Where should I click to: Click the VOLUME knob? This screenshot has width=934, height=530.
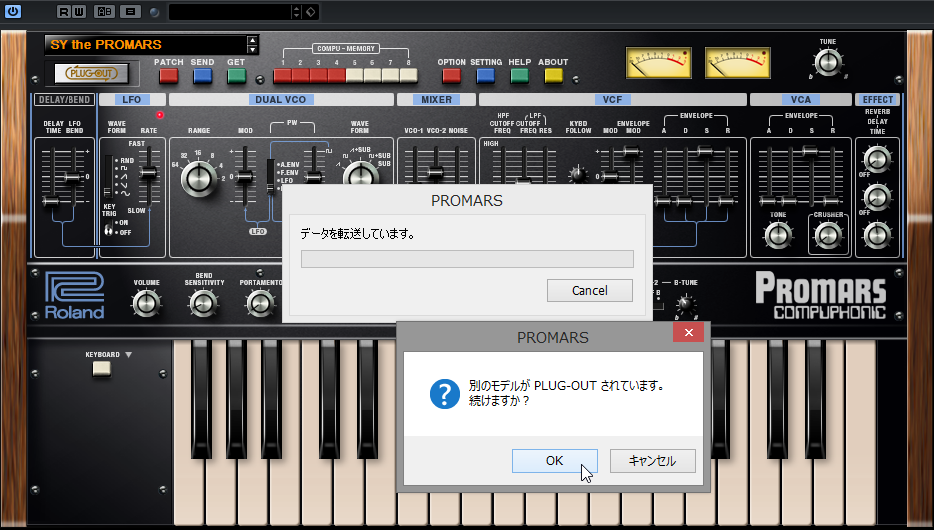(x=146, y=303)
